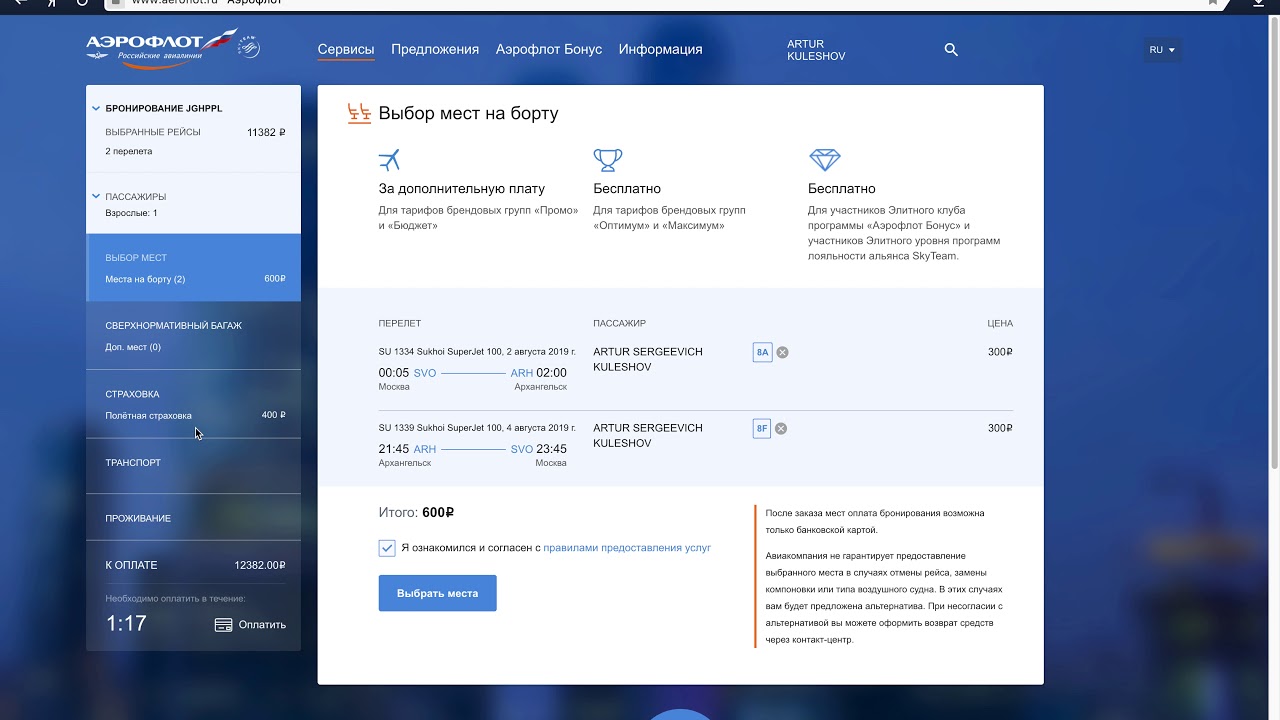Uncheck the service rules agreement checkbox

click(387, 548)
